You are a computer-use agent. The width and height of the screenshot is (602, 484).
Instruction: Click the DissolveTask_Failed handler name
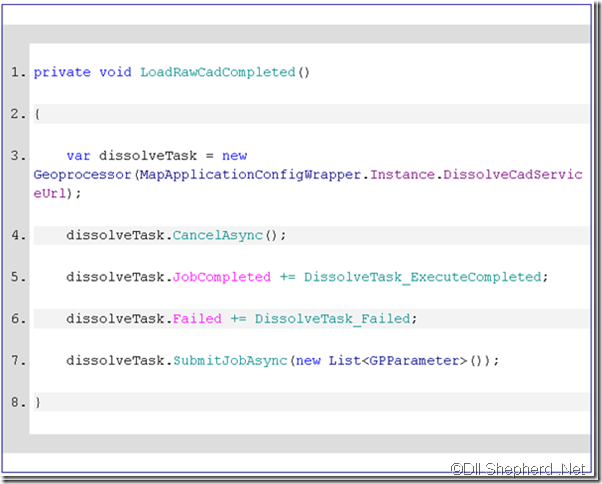[x=332, y=319]
